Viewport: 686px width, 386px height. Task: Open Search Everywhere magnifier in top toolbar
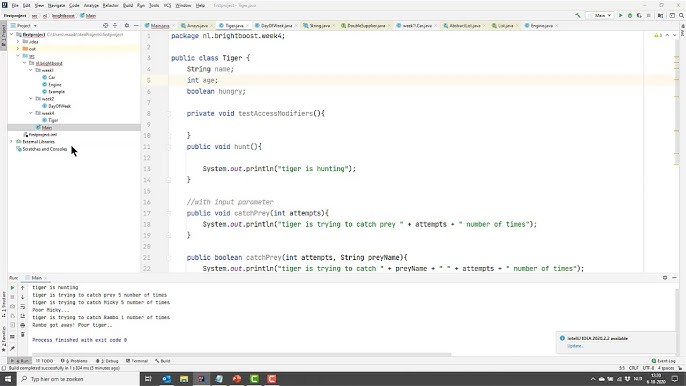[x=681, y=15]
